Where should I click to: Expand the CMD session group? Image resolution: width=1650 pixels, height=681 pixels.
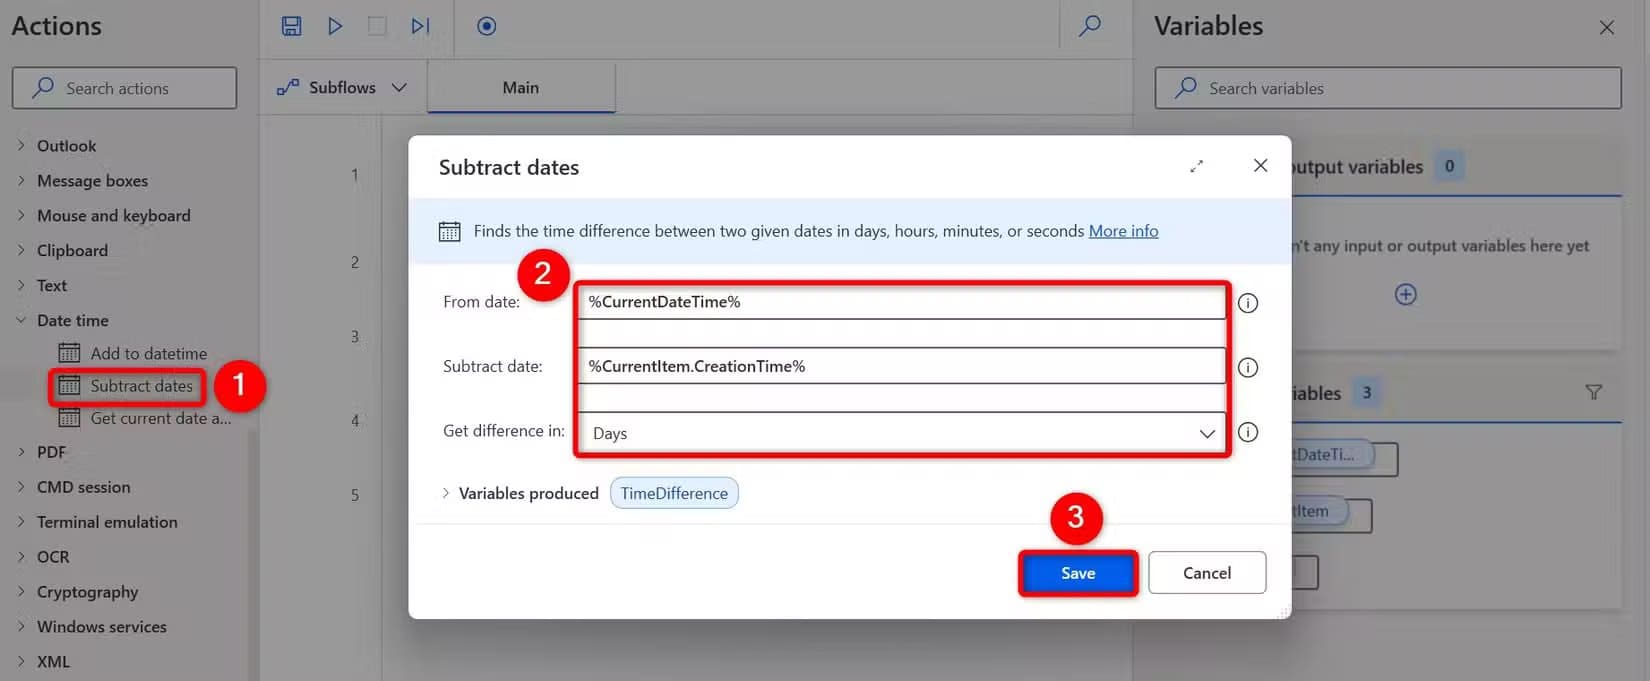[21, 487]
